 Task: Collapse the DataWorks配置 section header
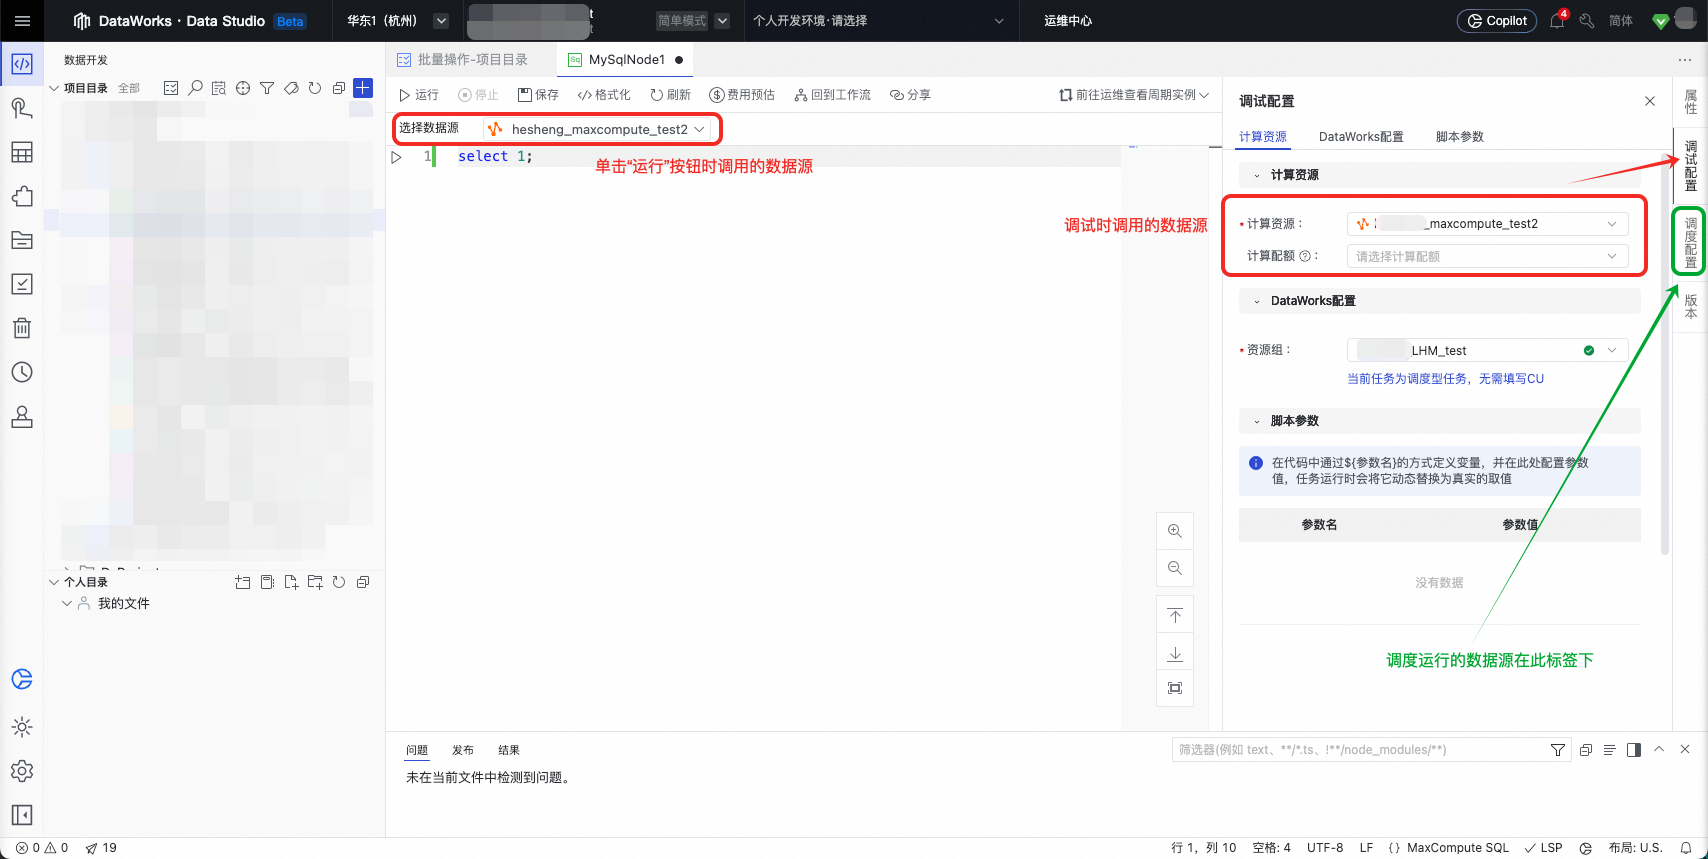click(x=1257, y=301)
